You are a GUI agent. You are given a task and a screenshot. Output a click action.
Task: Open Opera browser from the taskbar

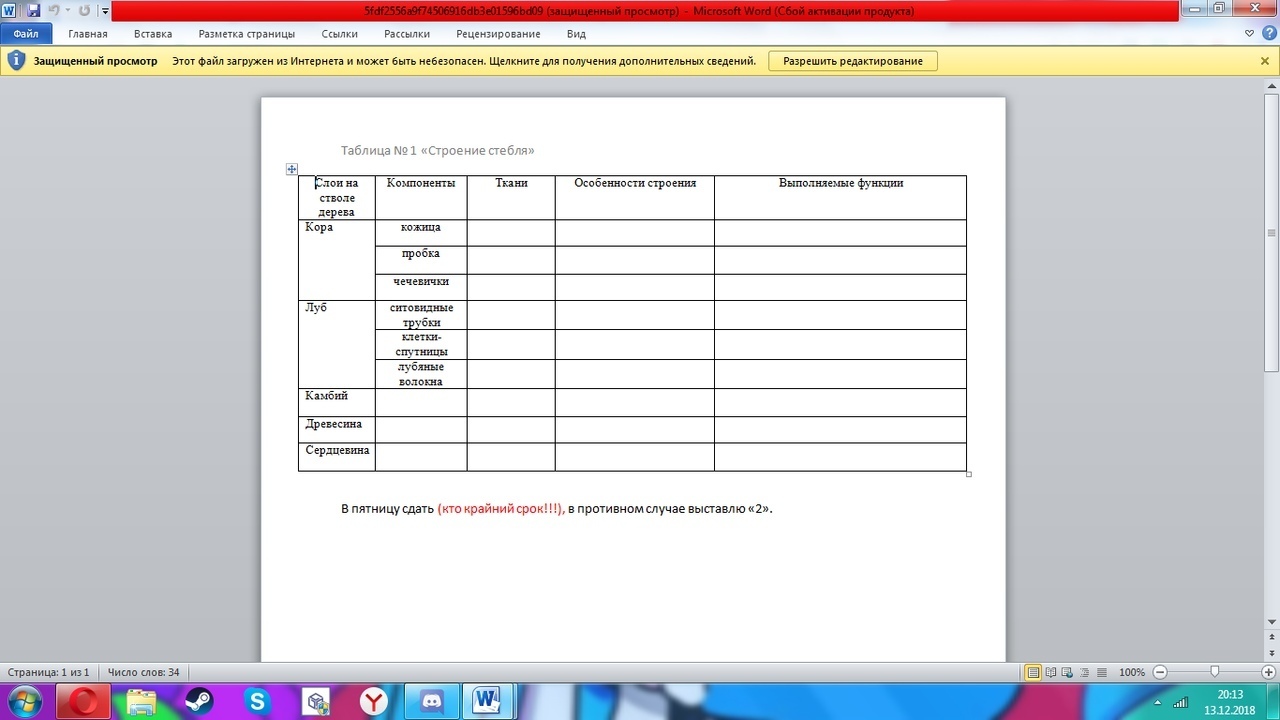[84, 702]
